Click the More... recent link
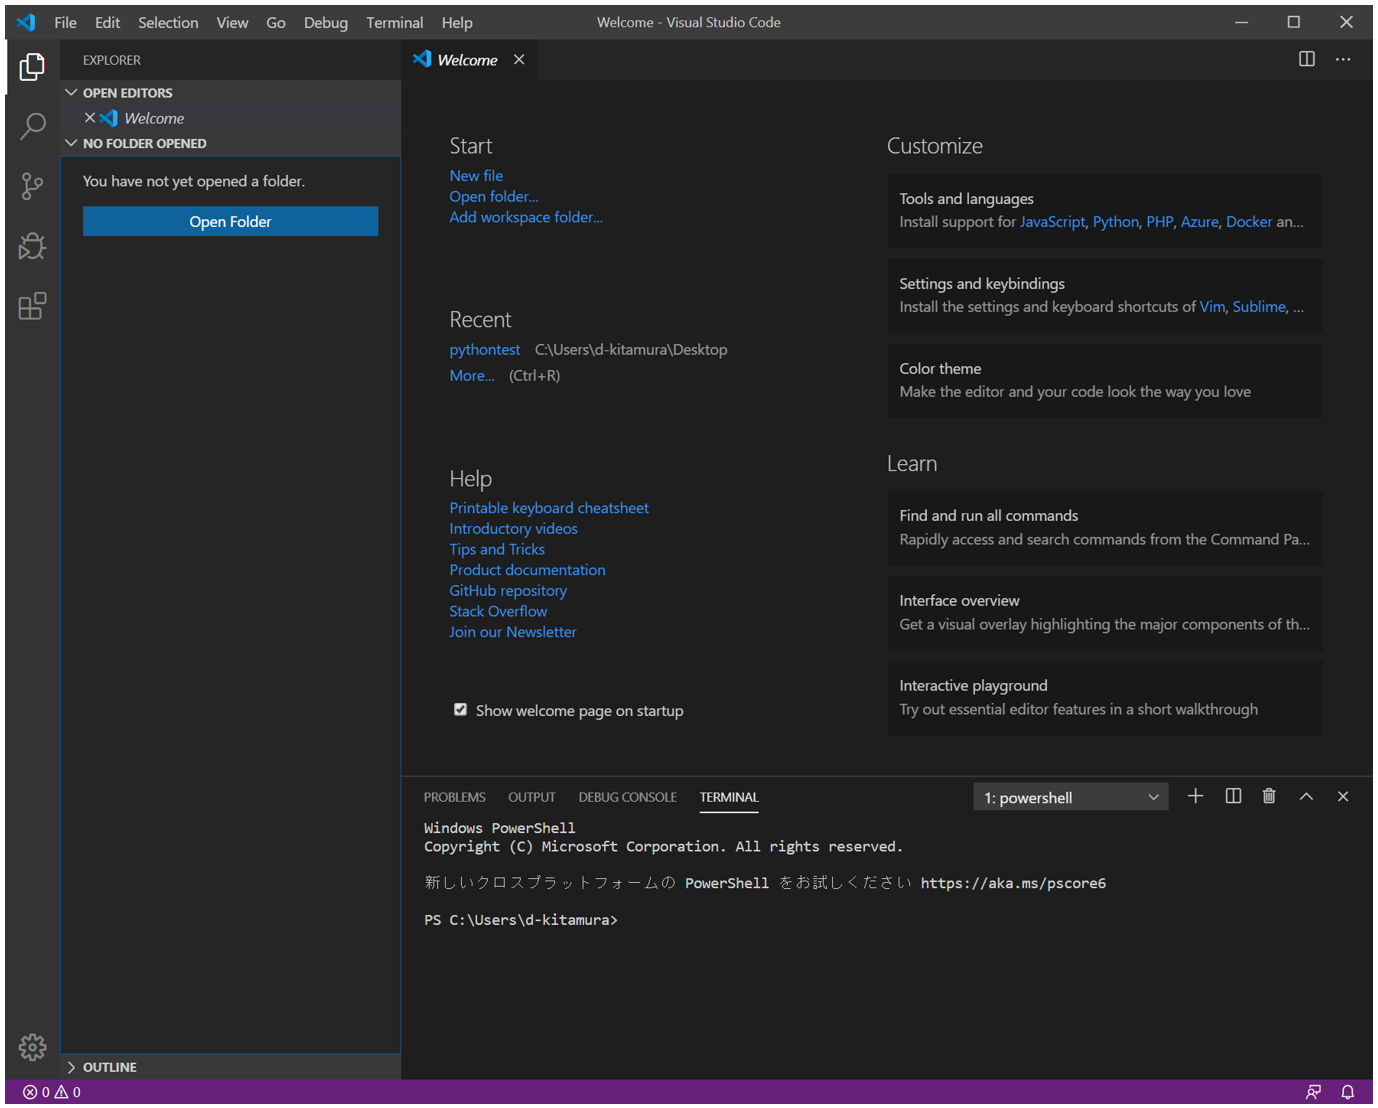The height and width of the screenshot is (1108, 1378). 472,375
